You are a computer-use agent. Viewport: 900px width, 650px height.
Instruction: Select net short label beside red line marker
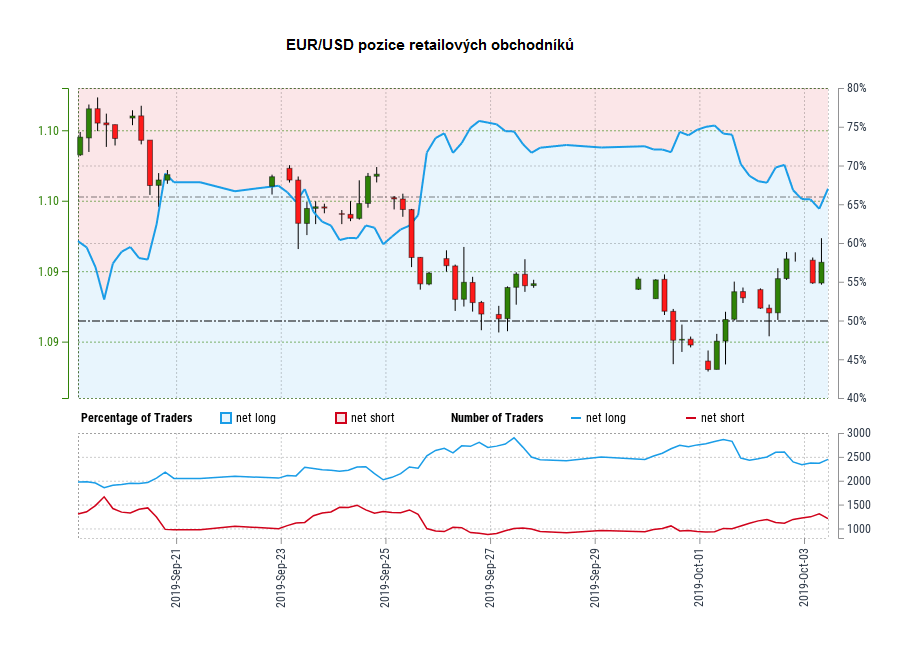point(723,418)
